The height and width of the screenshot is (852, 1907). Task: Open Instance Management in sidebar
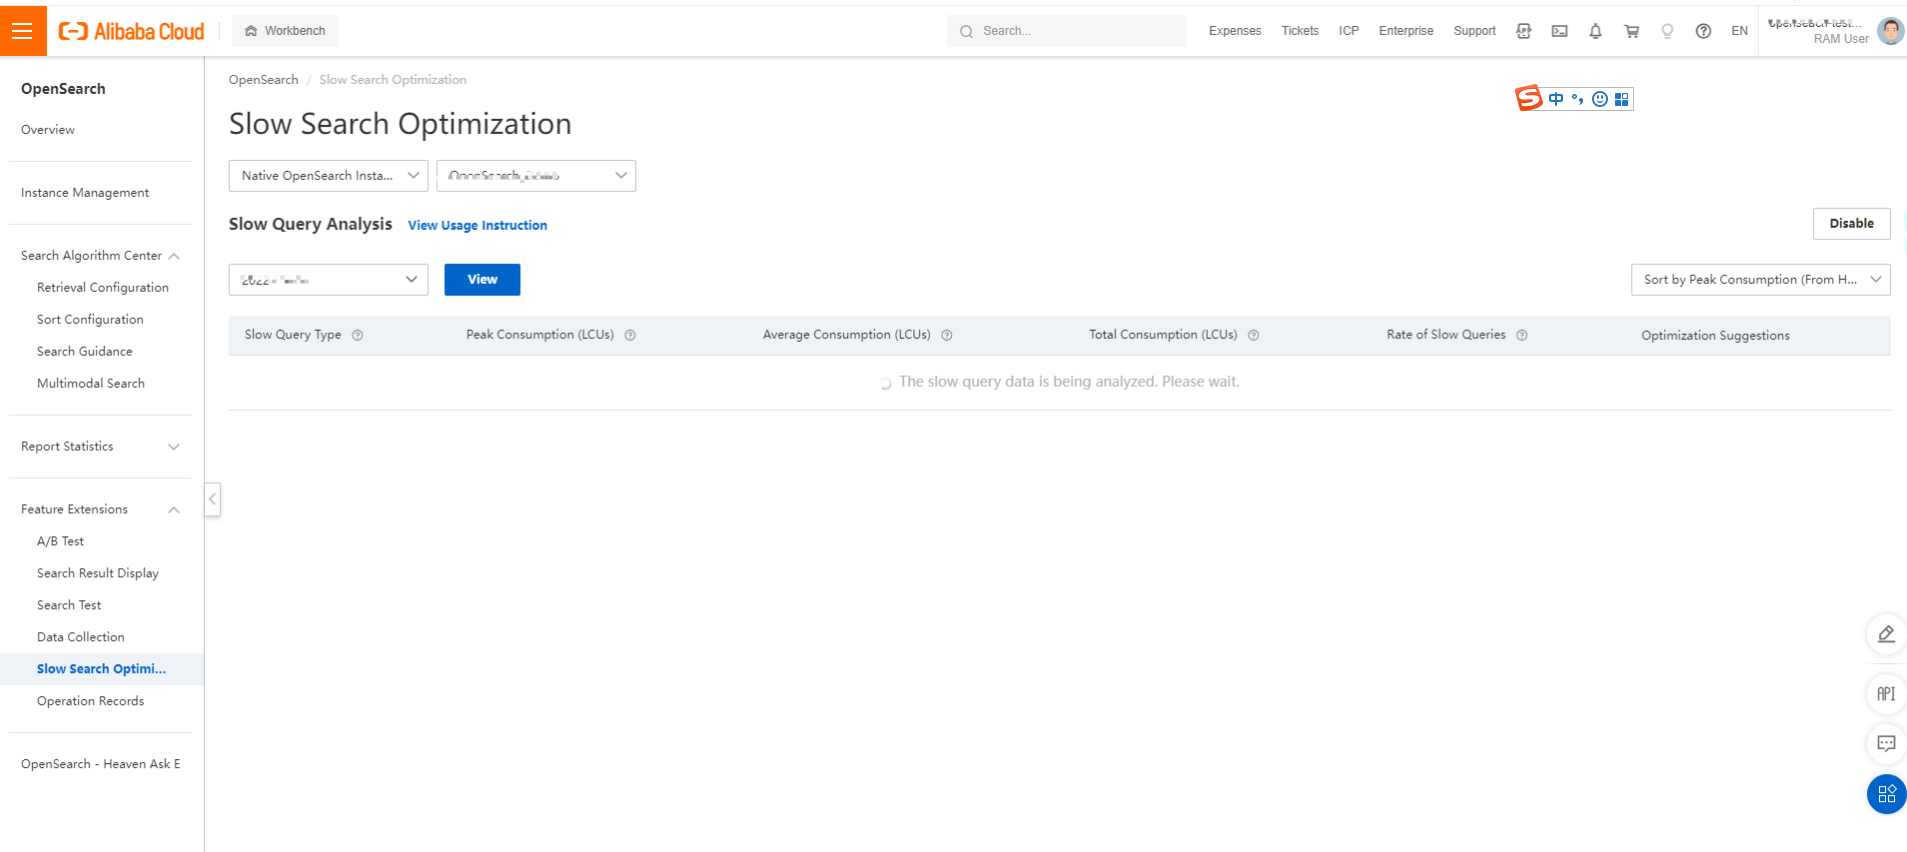[85, 193]
